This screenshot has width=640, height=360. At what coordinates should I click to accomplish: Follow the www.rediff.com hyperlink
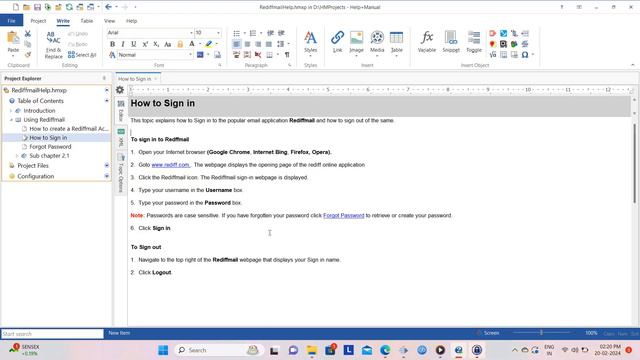click(170, 165)
